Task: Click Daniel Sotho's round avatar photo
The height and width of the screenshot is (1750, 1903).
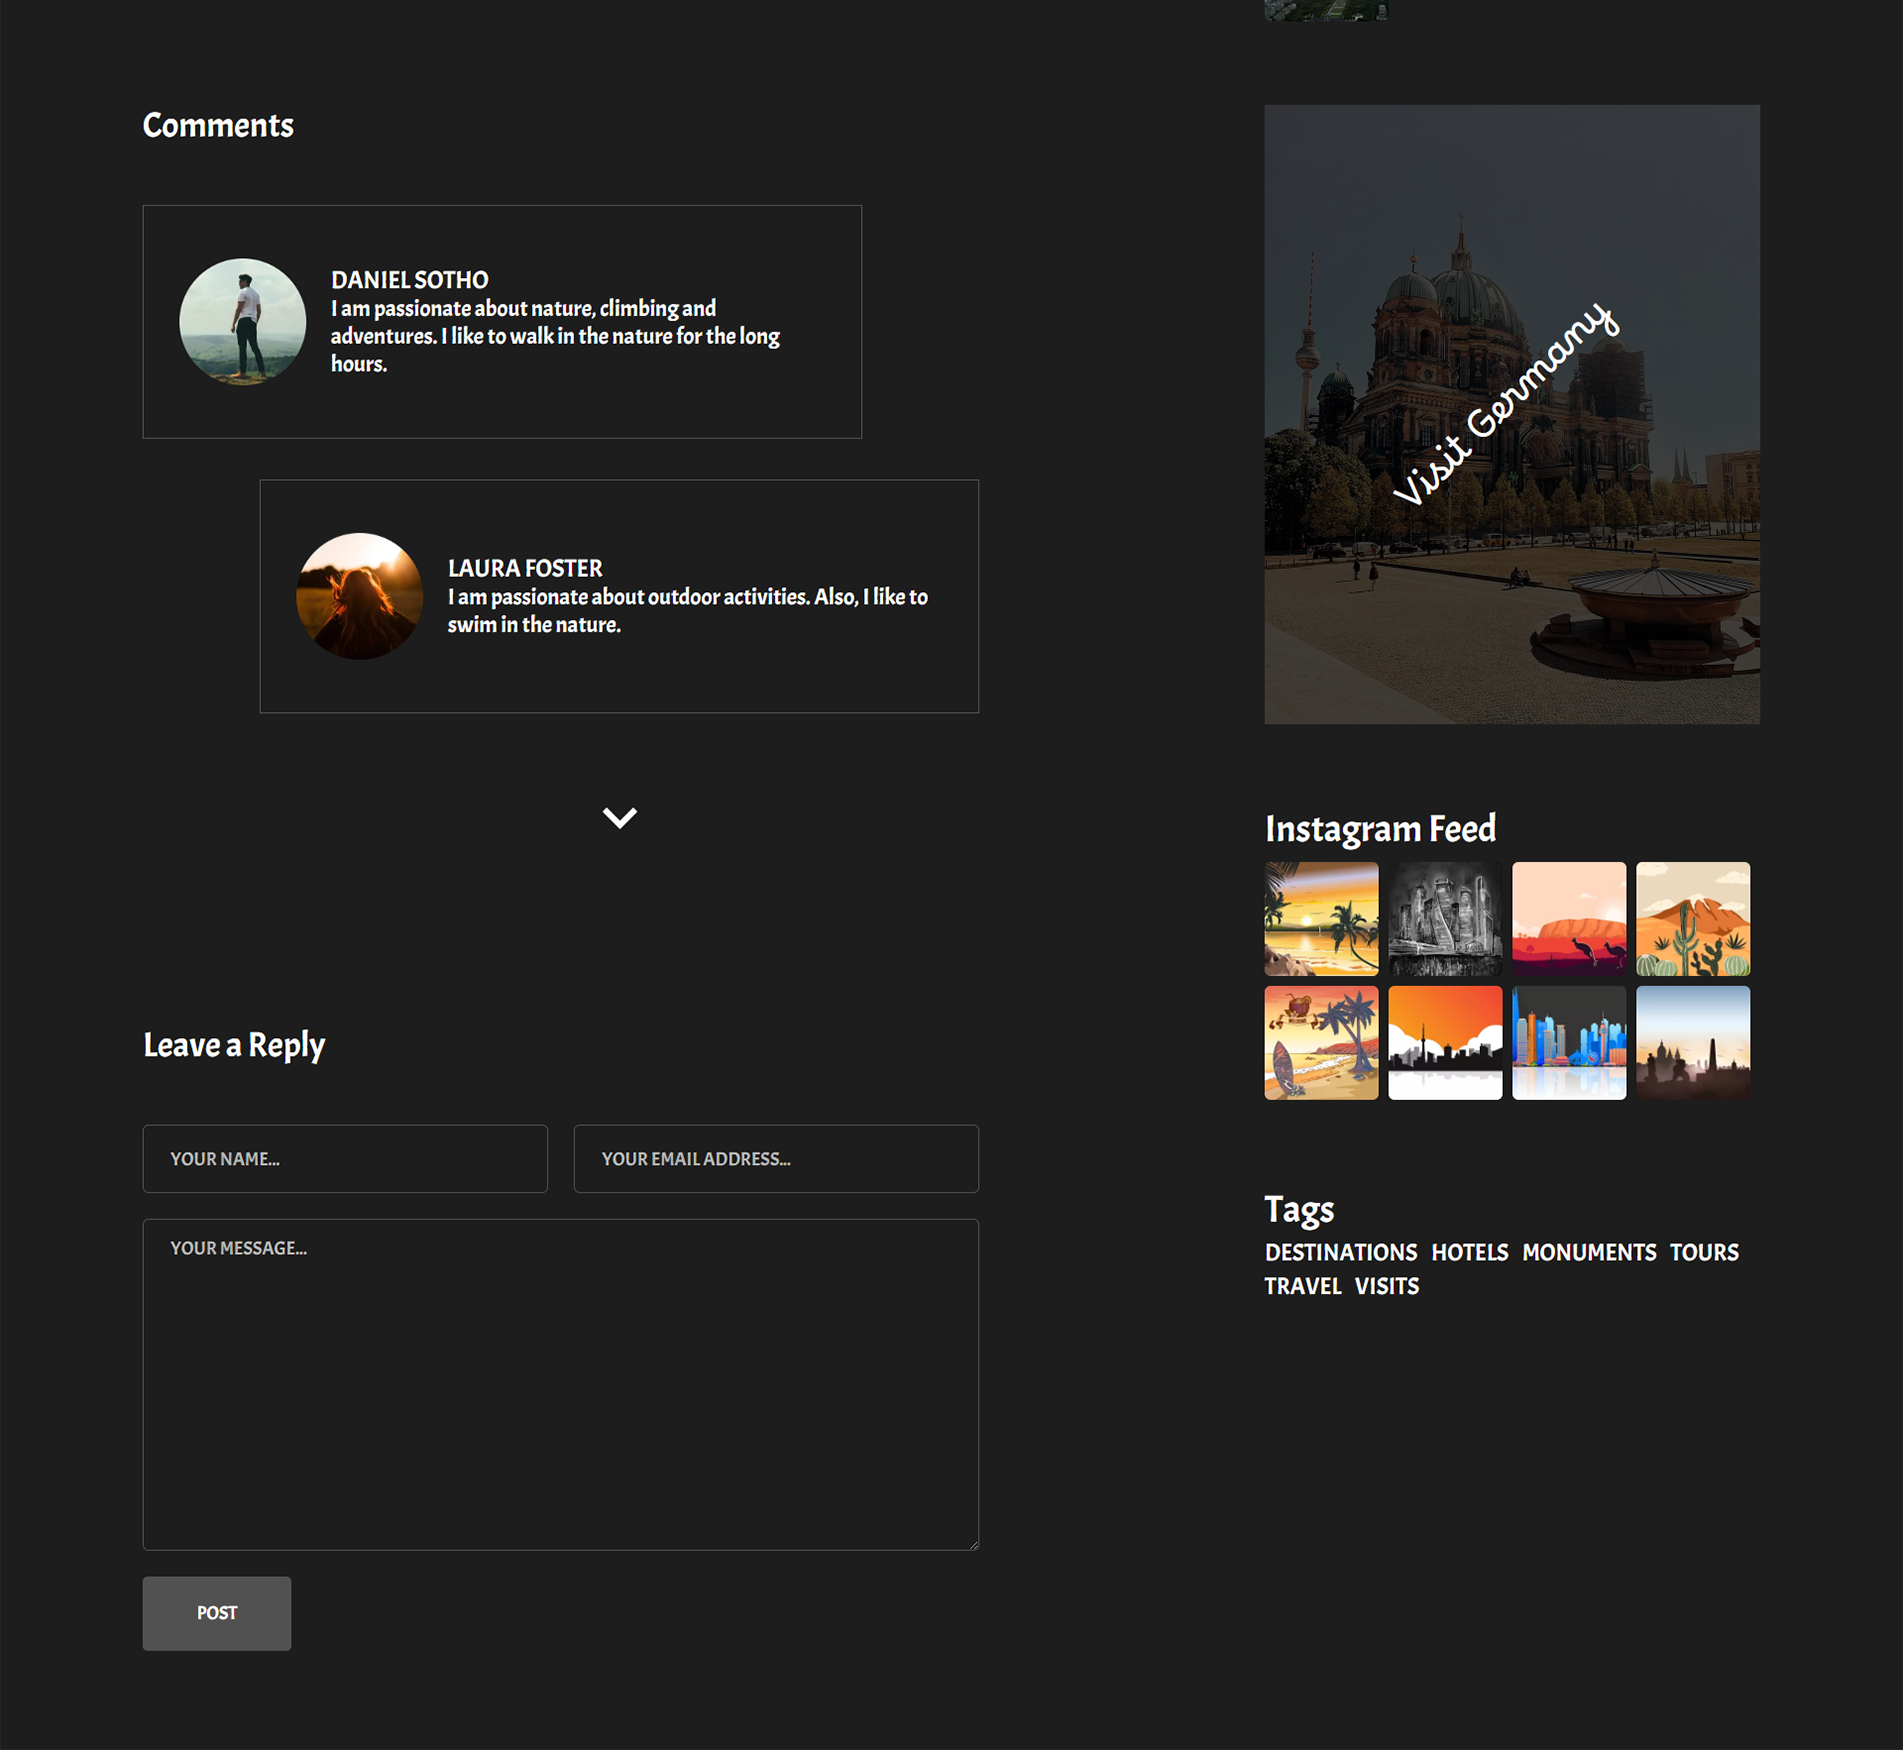Action: pyautogui.click(x=243, y=322)
